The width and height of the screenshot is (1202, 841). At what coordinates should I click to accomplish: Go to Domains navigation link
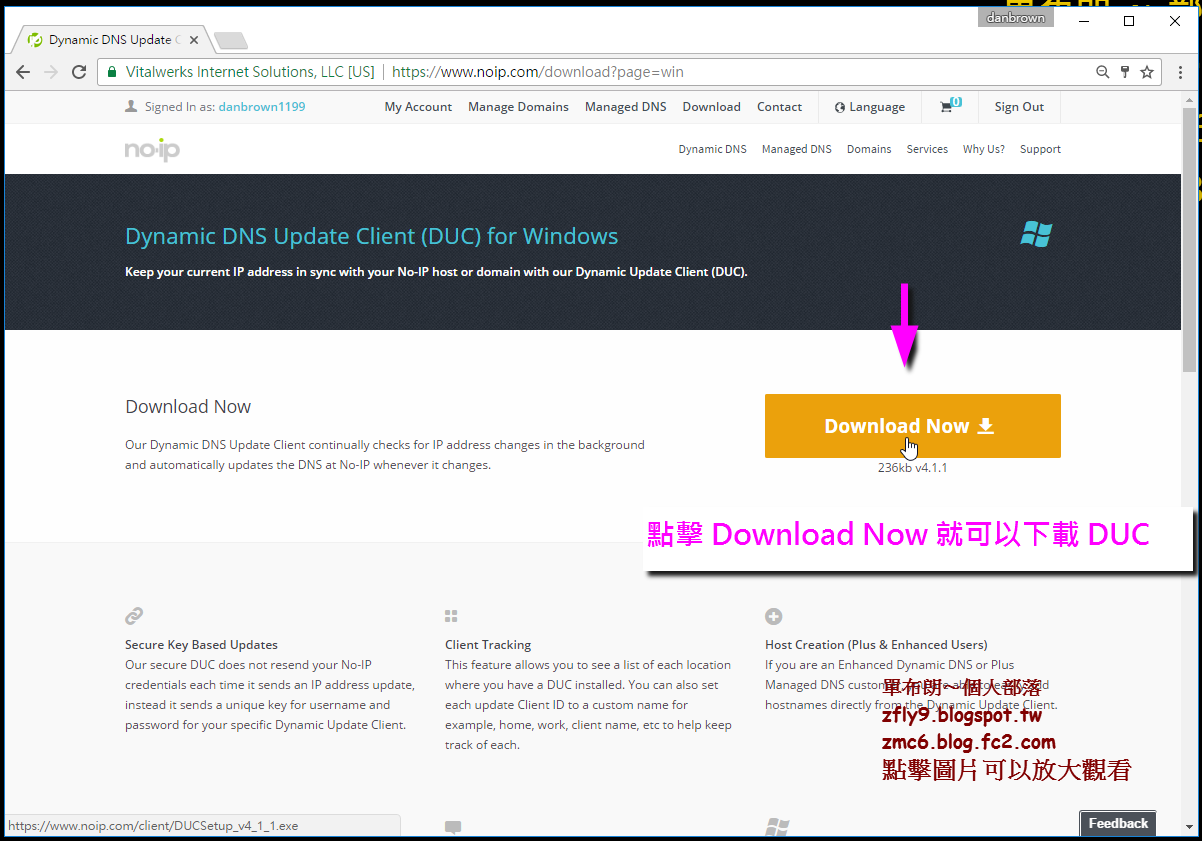(x=869, y=149)
